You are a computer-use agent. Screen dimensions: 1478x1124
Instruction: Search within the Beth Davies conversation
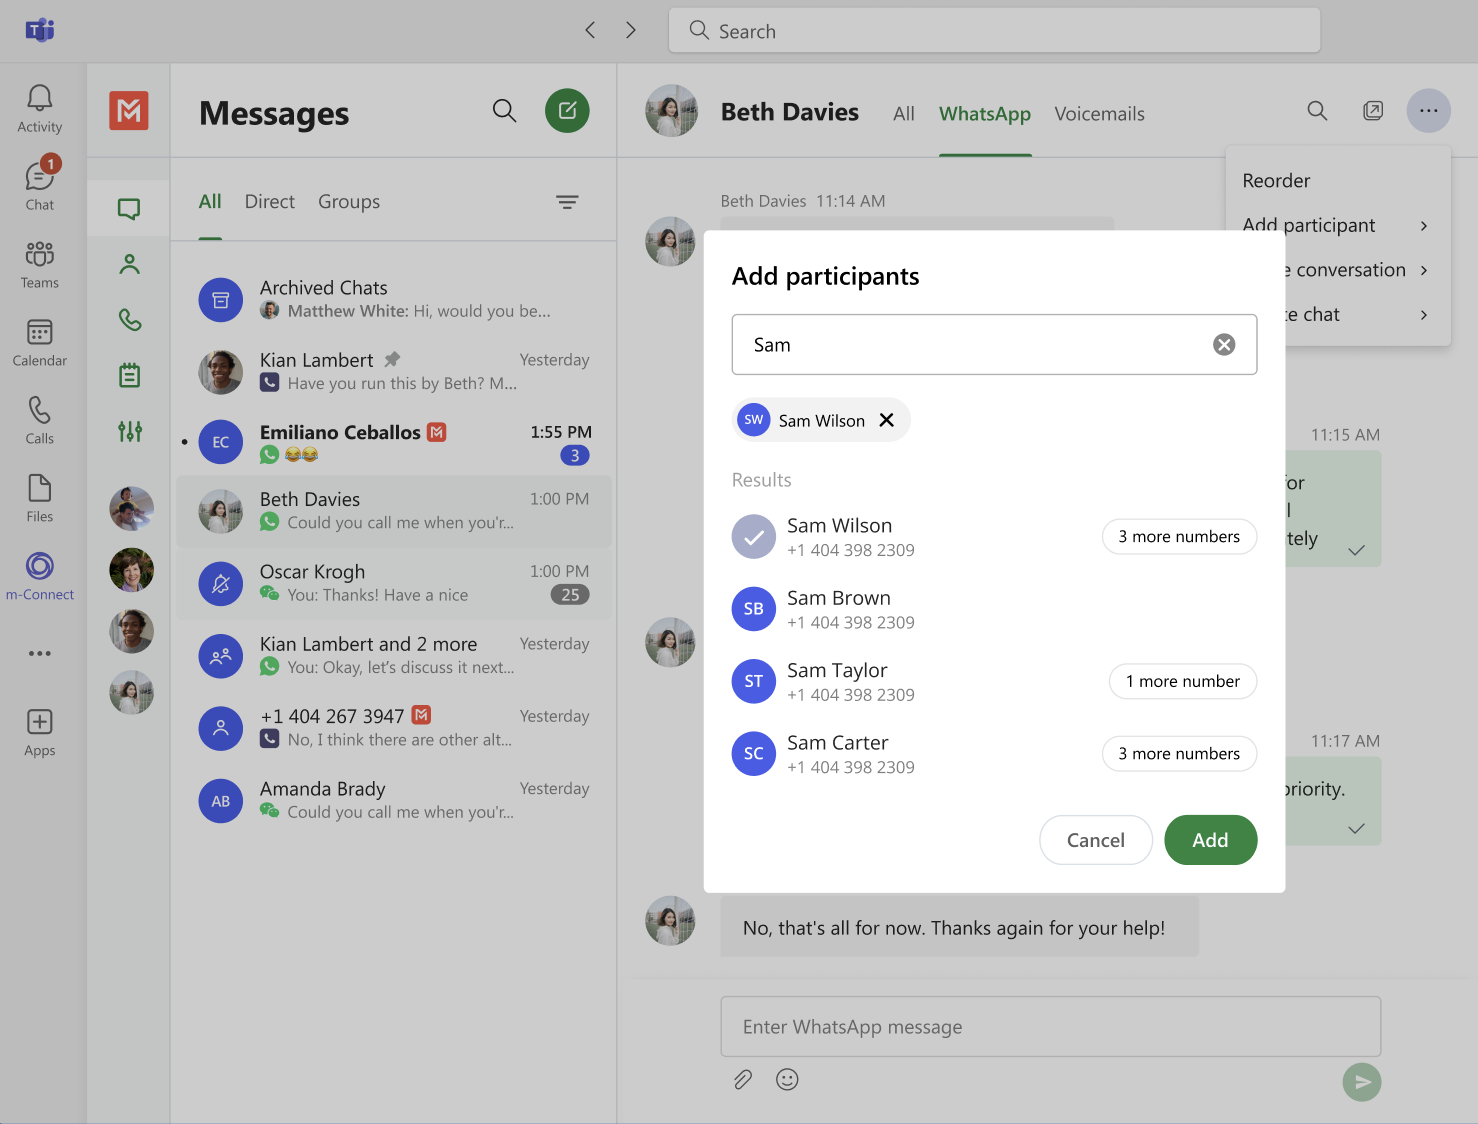click(x=1318, y=111)
